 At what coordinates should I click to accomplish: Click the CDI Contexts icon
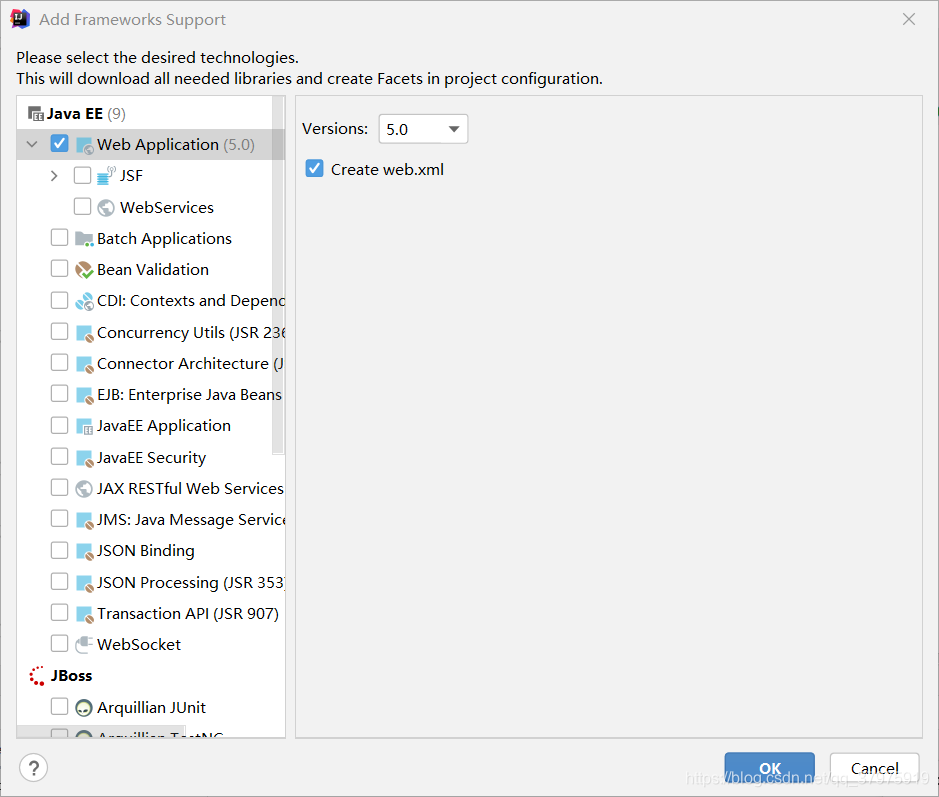[x=84, y=301]
